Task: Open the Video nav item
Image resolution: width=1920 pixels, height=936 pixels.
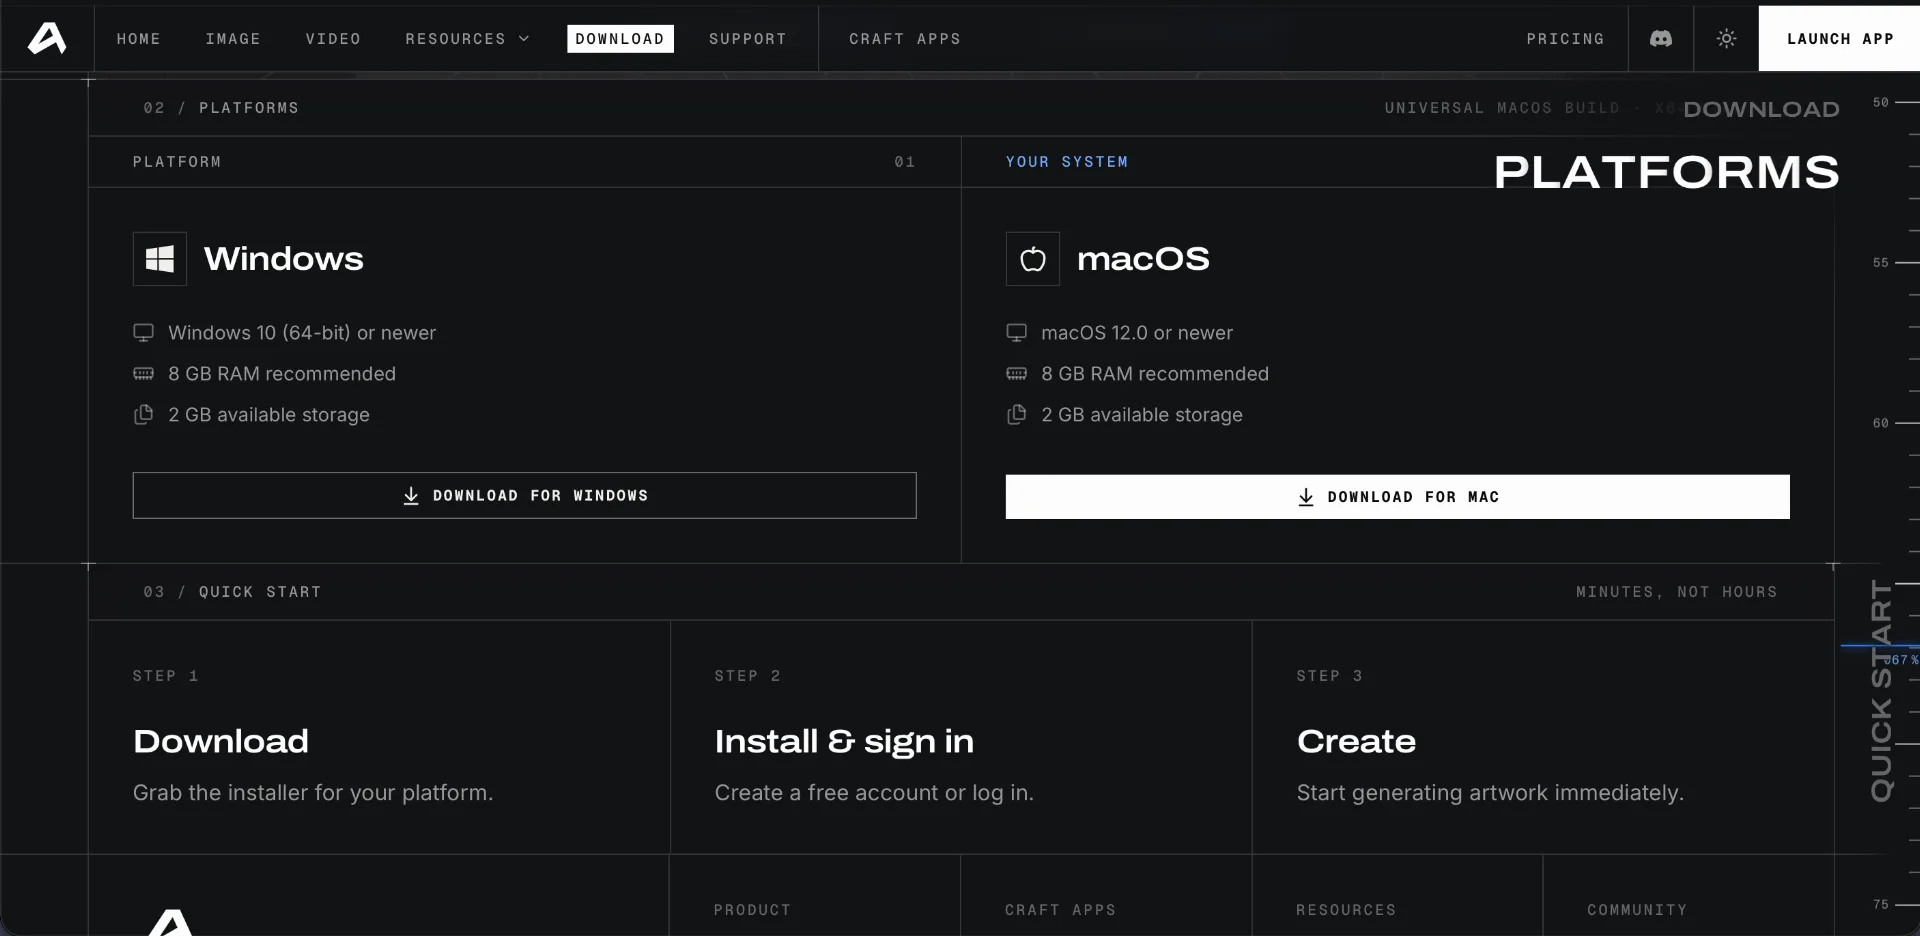Action: coord(333,39)
